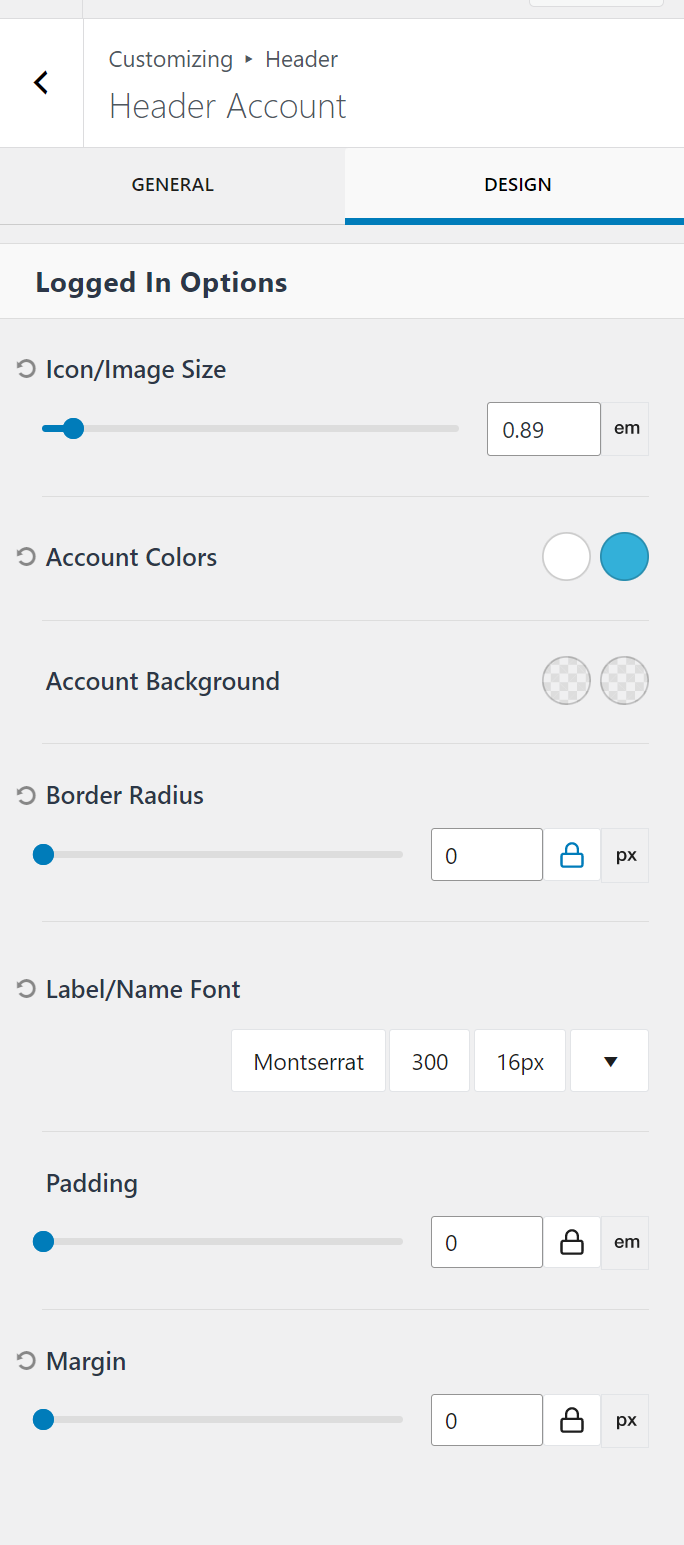
Task: Select the Design tab
Action: [517, 185]
